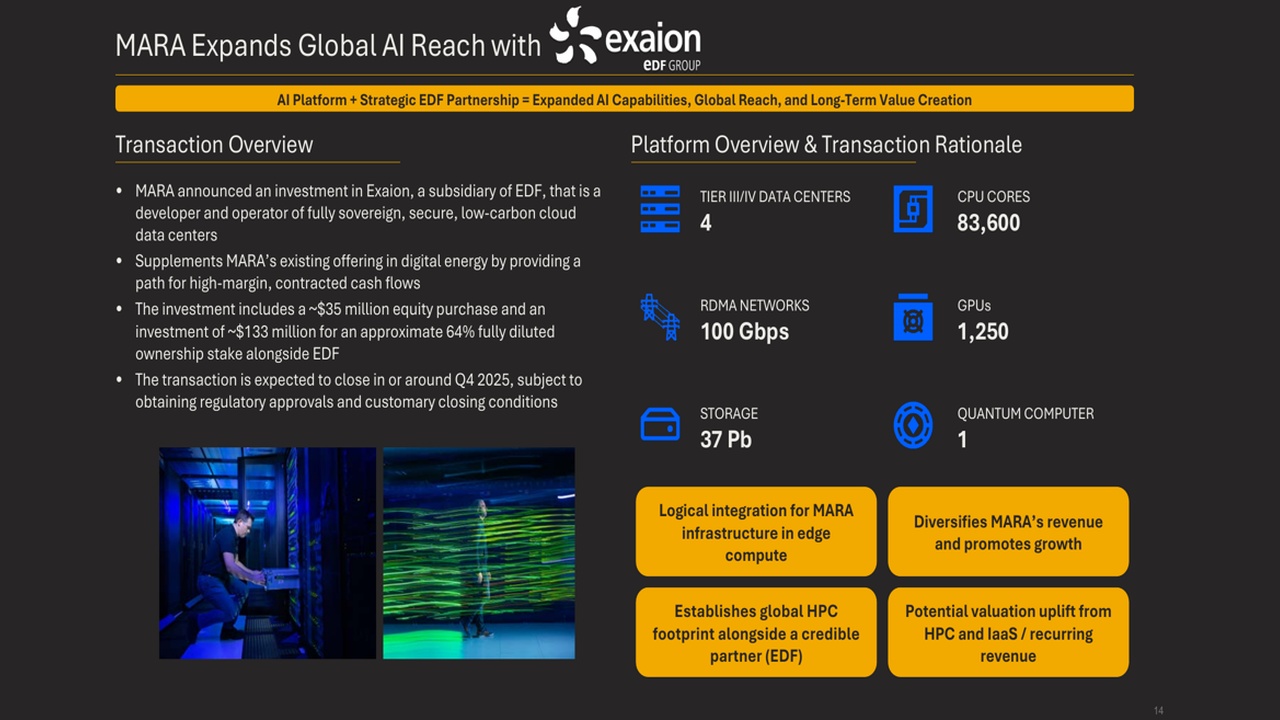Screen dimensions: 1280x720
Task: Click the STORAGE label
Action: (x=729, y=413)
